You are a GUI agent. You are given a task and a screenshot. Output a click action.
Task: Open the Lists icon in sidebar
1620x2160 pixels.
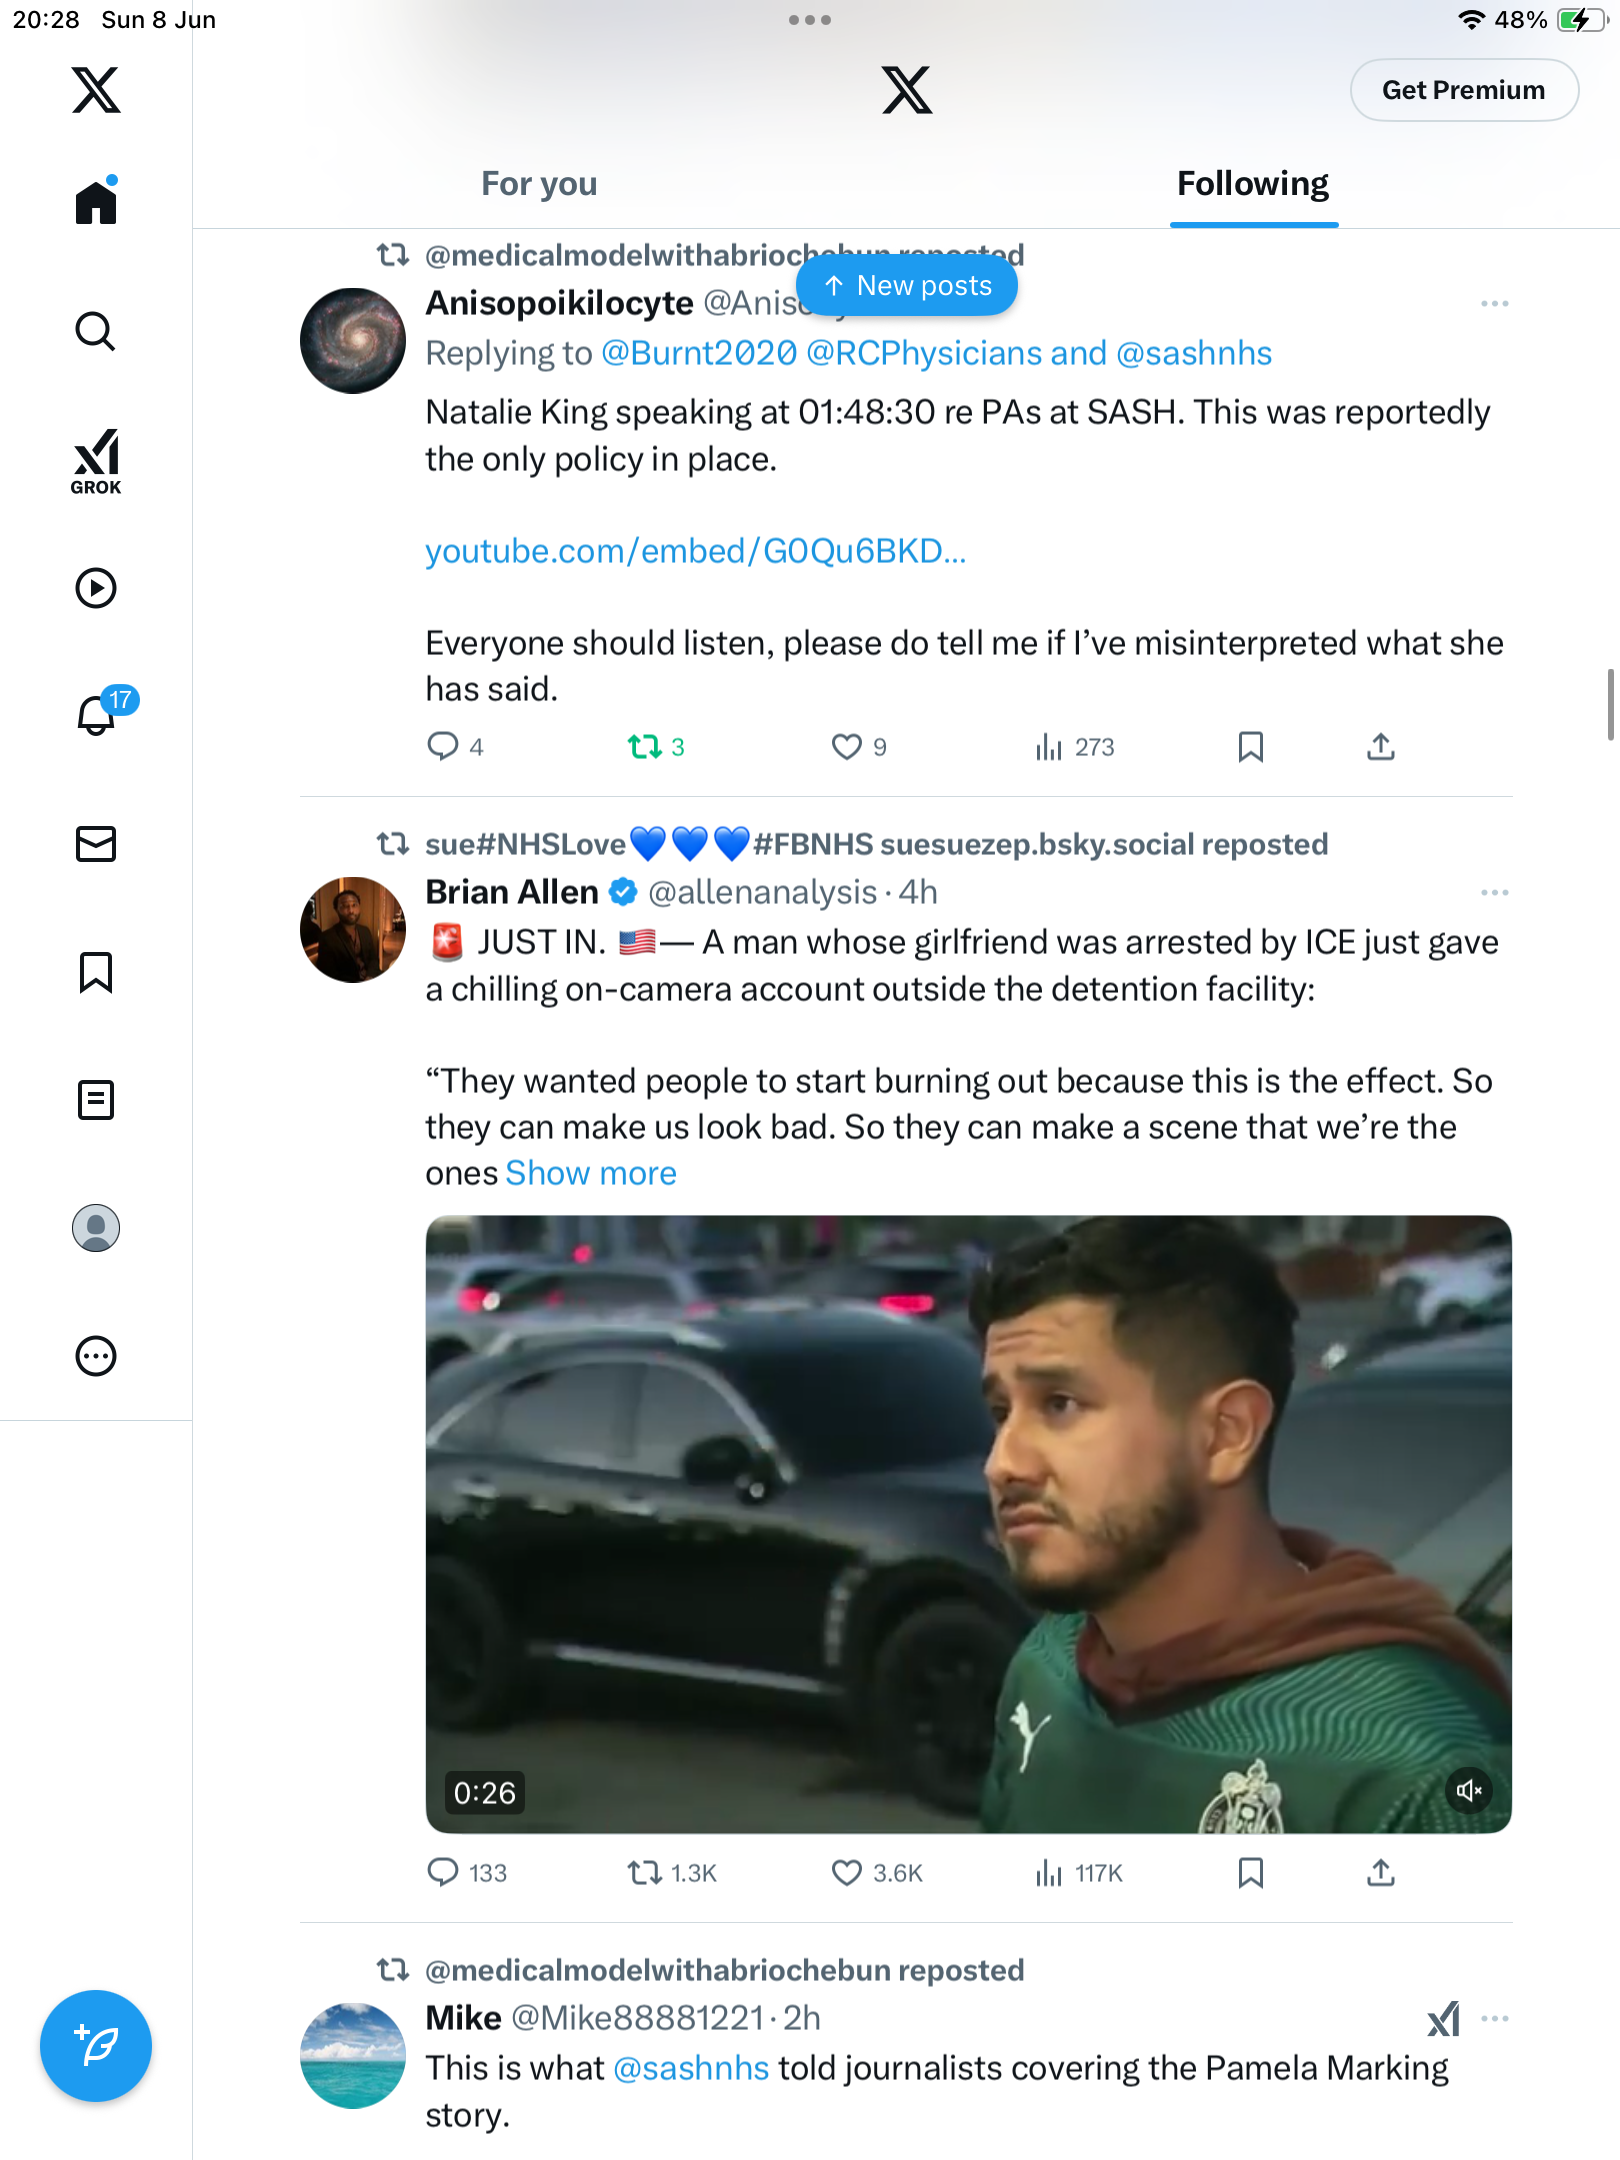tap(96, 1100)
